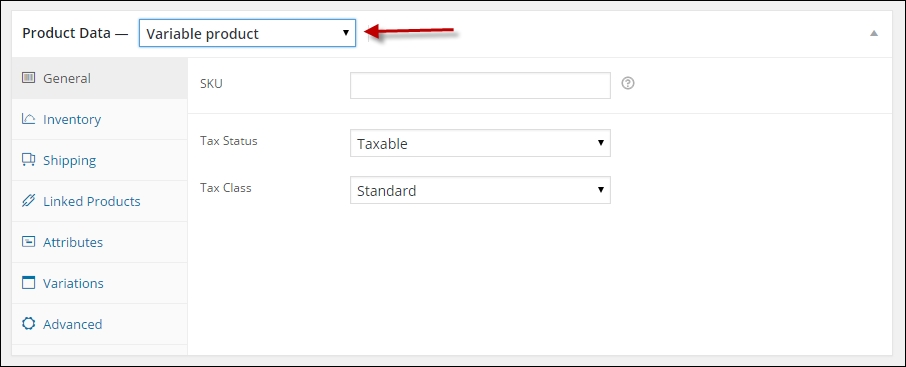This screenshot has height=367, width=906.
Task: Click the Shipping truck icon
Action: click(28, 160)
